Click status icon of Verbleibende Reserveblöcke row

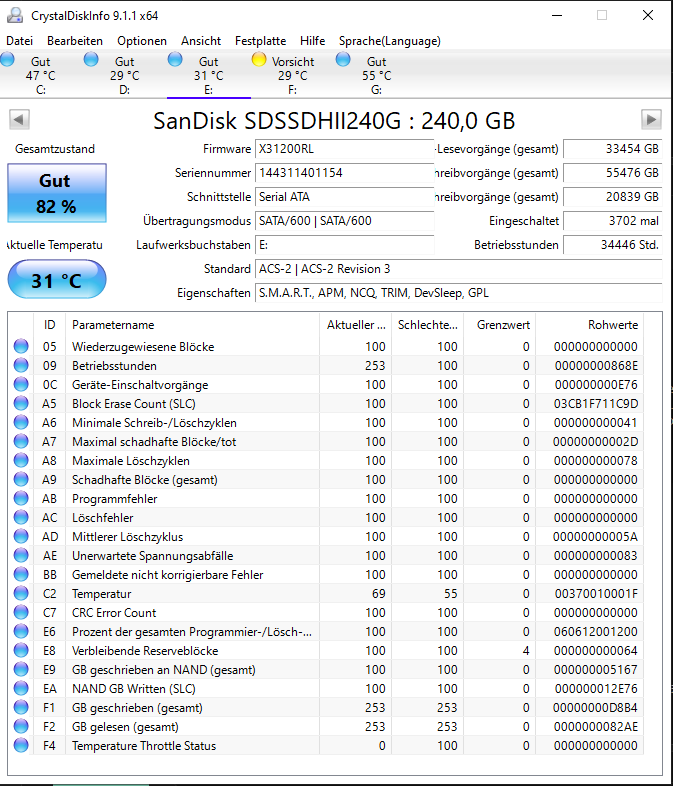pos(21,651)
